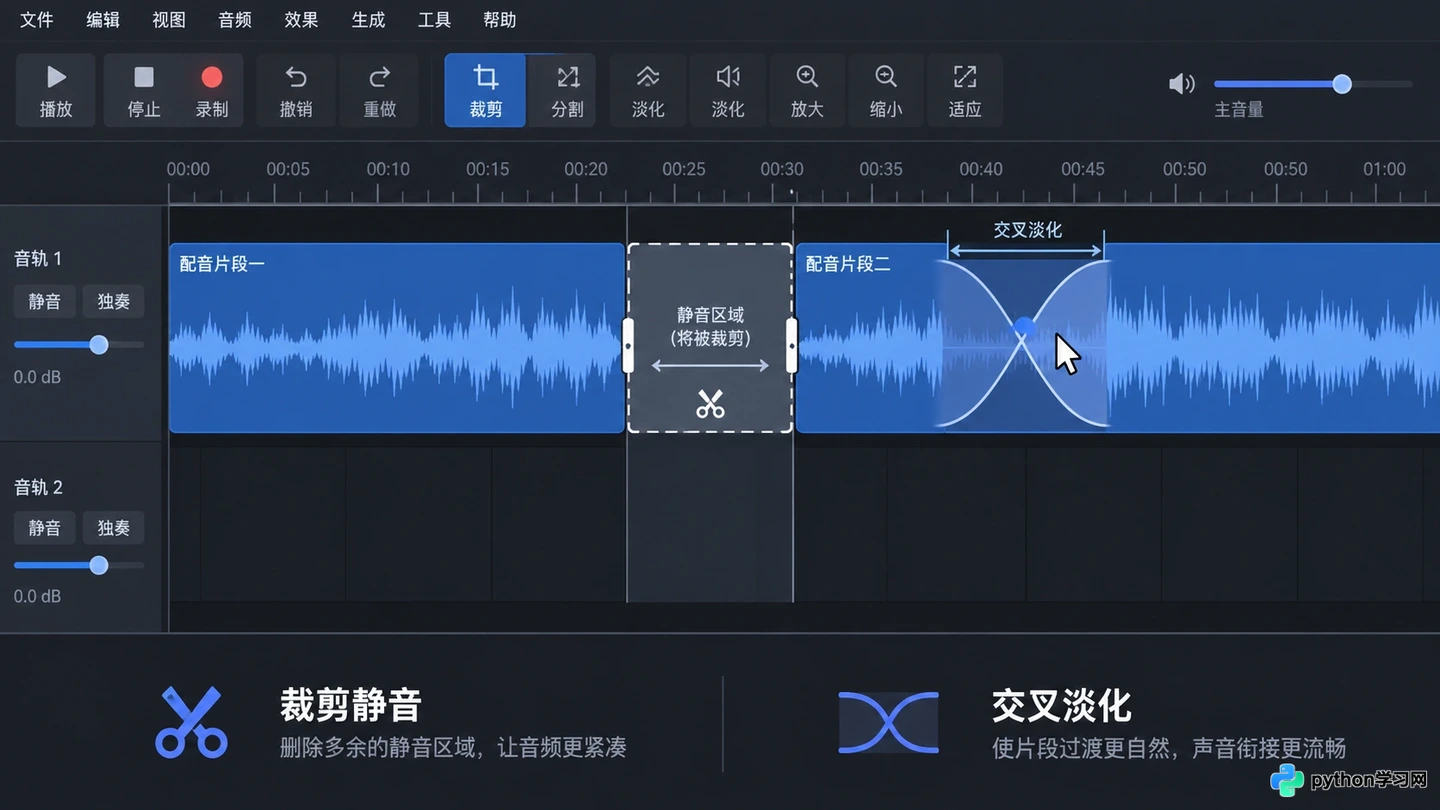Open the 视图 menu
1440x810 pixels.
(169, 20)
